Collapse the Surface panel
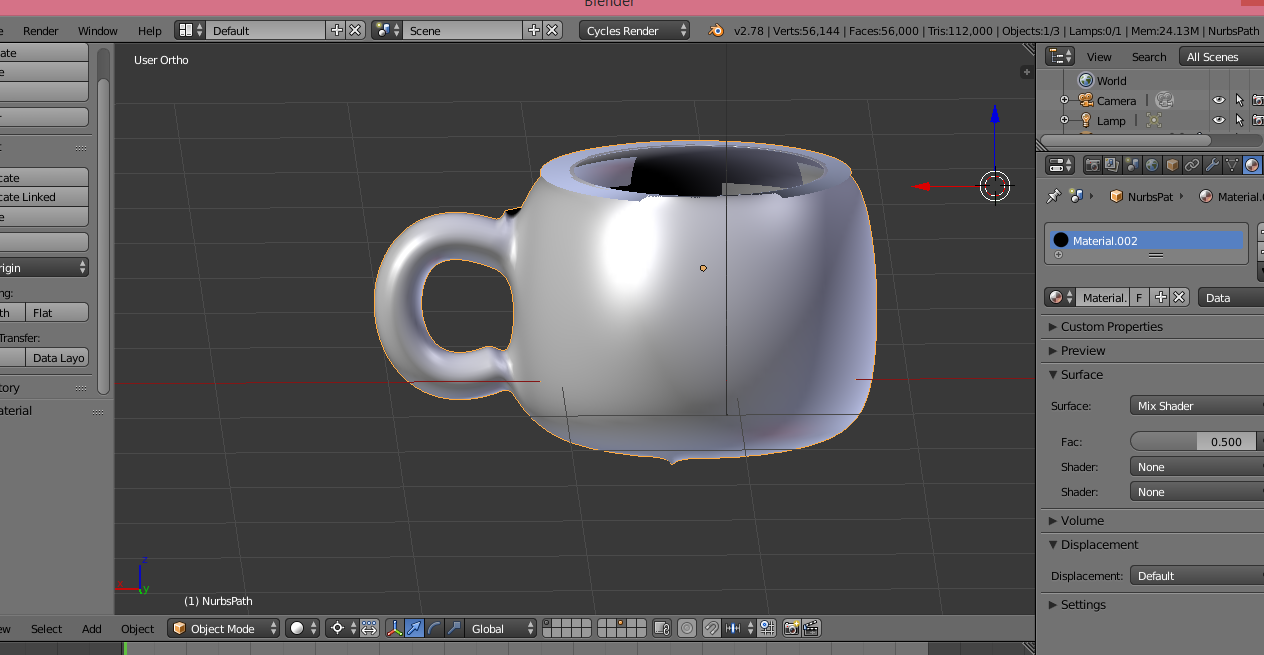Viewport: 1264px width, 655px height. [x=1081, y=375]
